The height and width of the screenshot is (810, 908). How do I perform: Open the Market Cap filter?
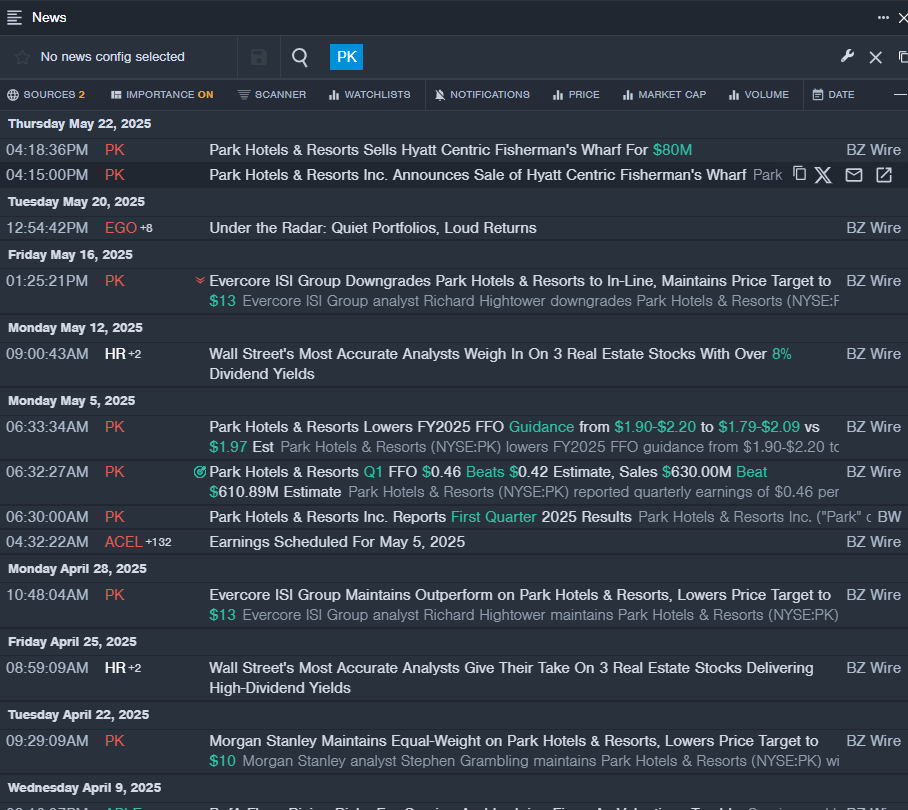pyautogui.click(x=664, y=94)
